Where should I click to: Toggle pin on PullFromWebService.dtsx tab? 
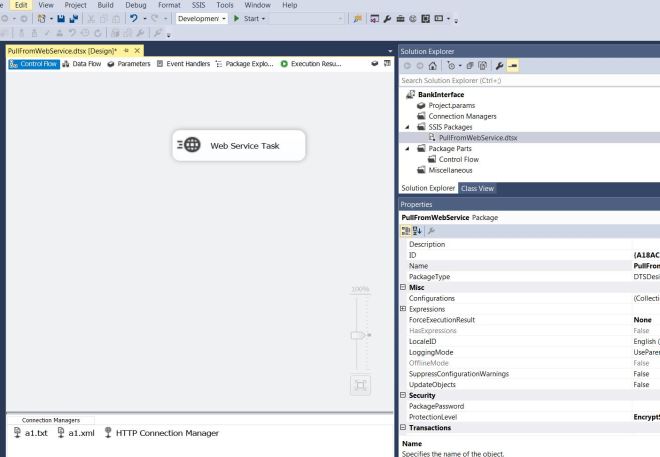coord(125,51)
